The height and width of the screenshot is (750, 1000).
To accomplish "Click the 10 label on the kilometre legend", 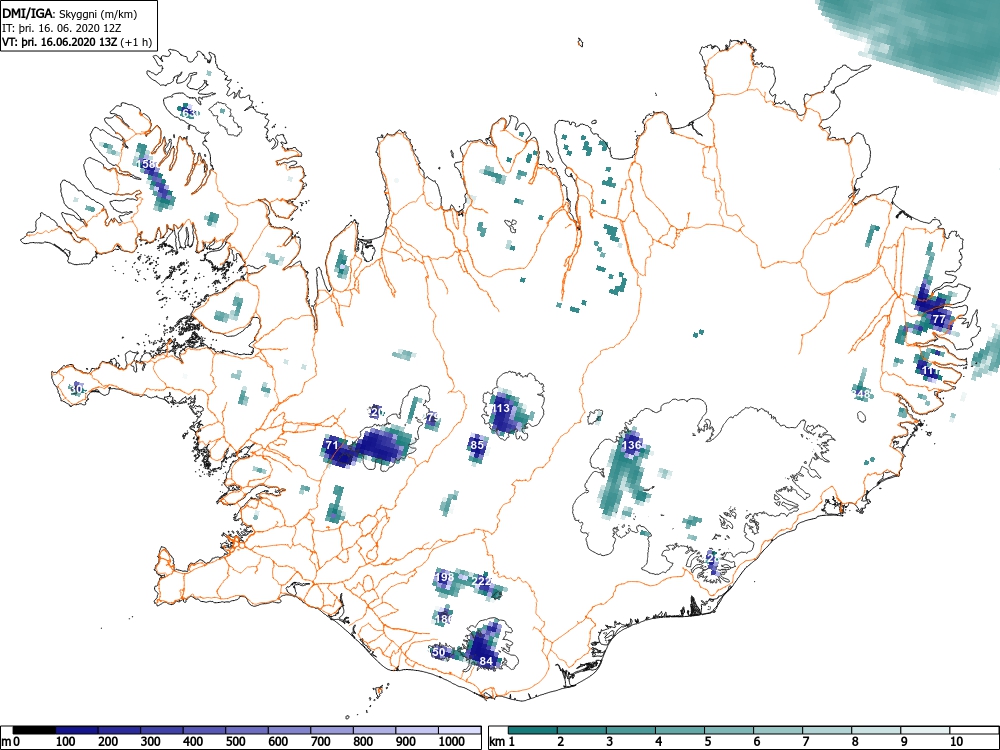I will [956, 742].
